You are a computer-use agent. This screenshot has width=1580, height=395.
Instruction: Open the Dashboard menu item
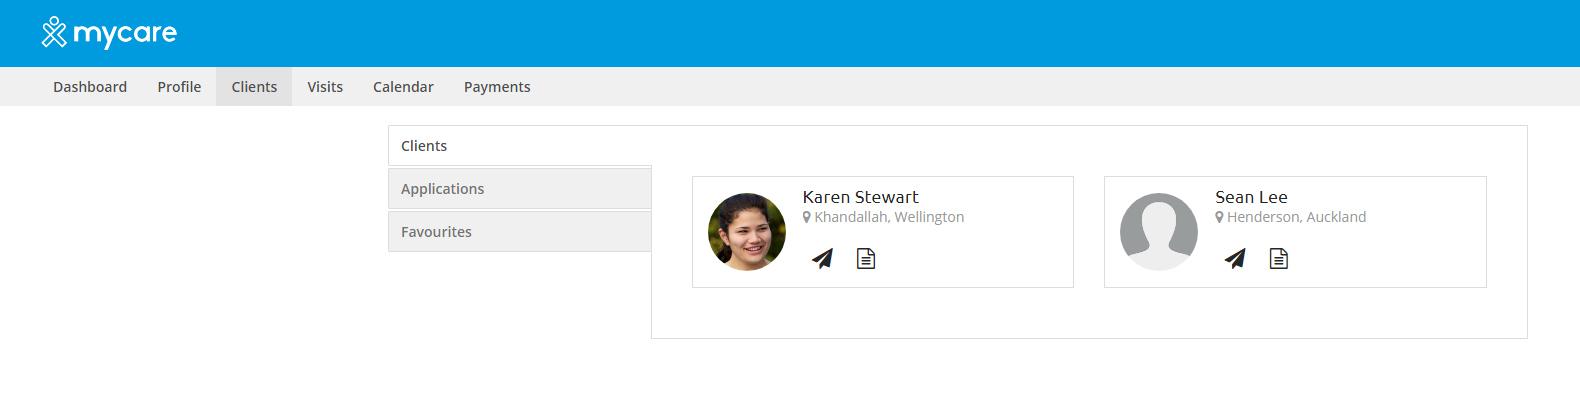[x=90, y=87]
